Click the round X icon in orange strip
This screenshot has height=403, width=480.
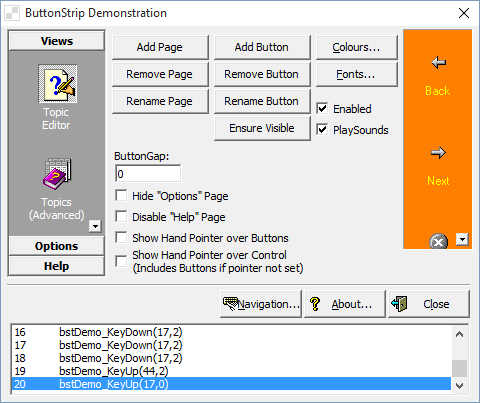pos(438,241)
